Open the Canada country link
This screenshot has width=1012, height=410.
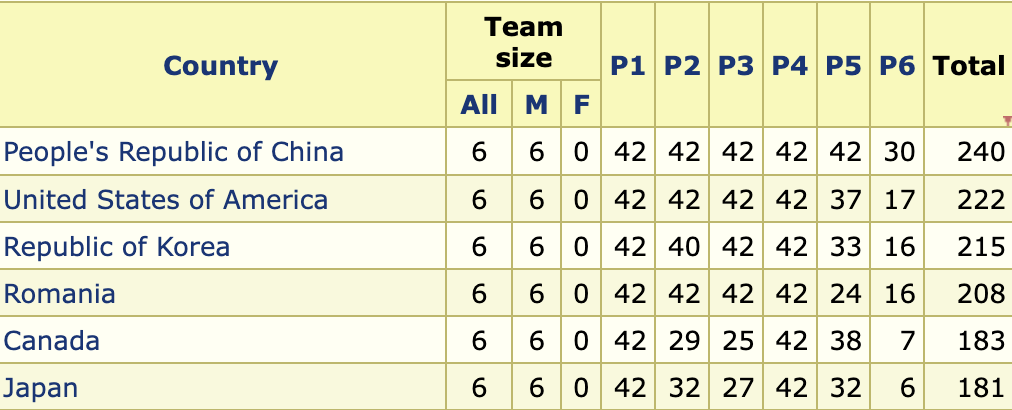pos(52,341)
